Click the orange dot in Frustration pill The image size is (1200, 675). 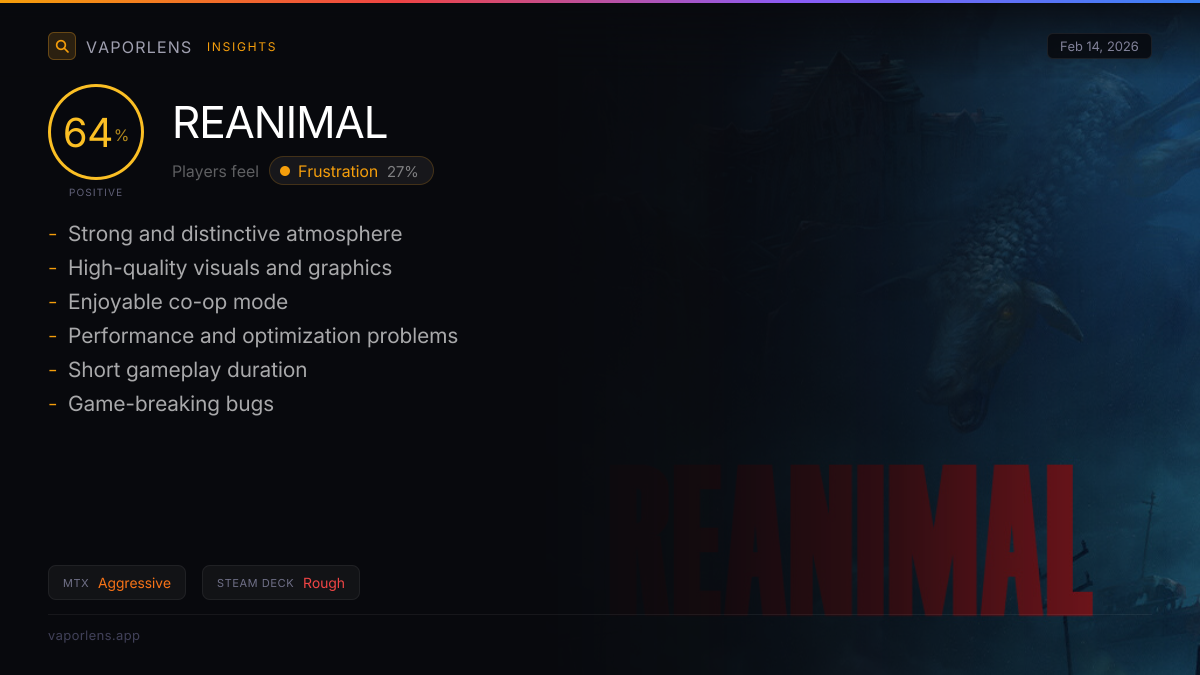point(285,171)
